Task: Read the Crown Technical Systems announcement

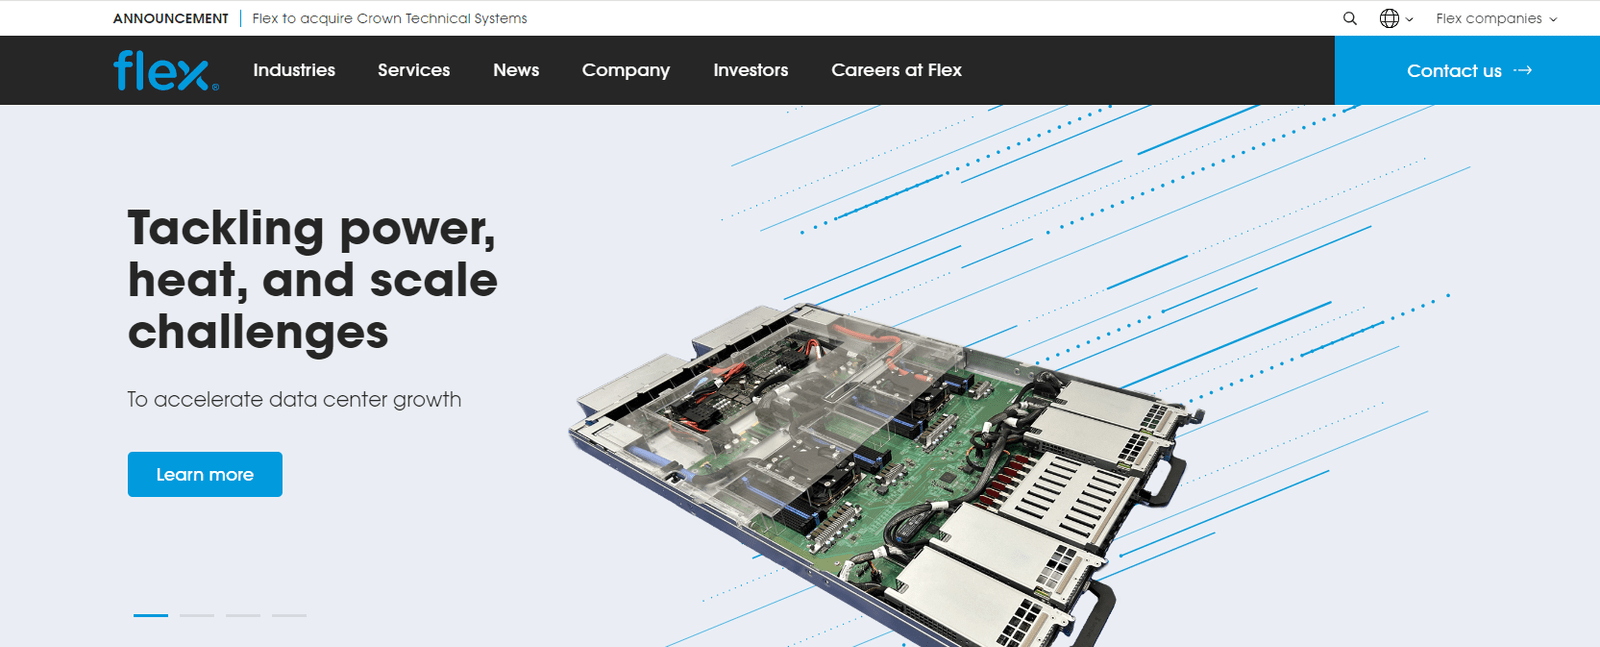Action: pos(389,18)
